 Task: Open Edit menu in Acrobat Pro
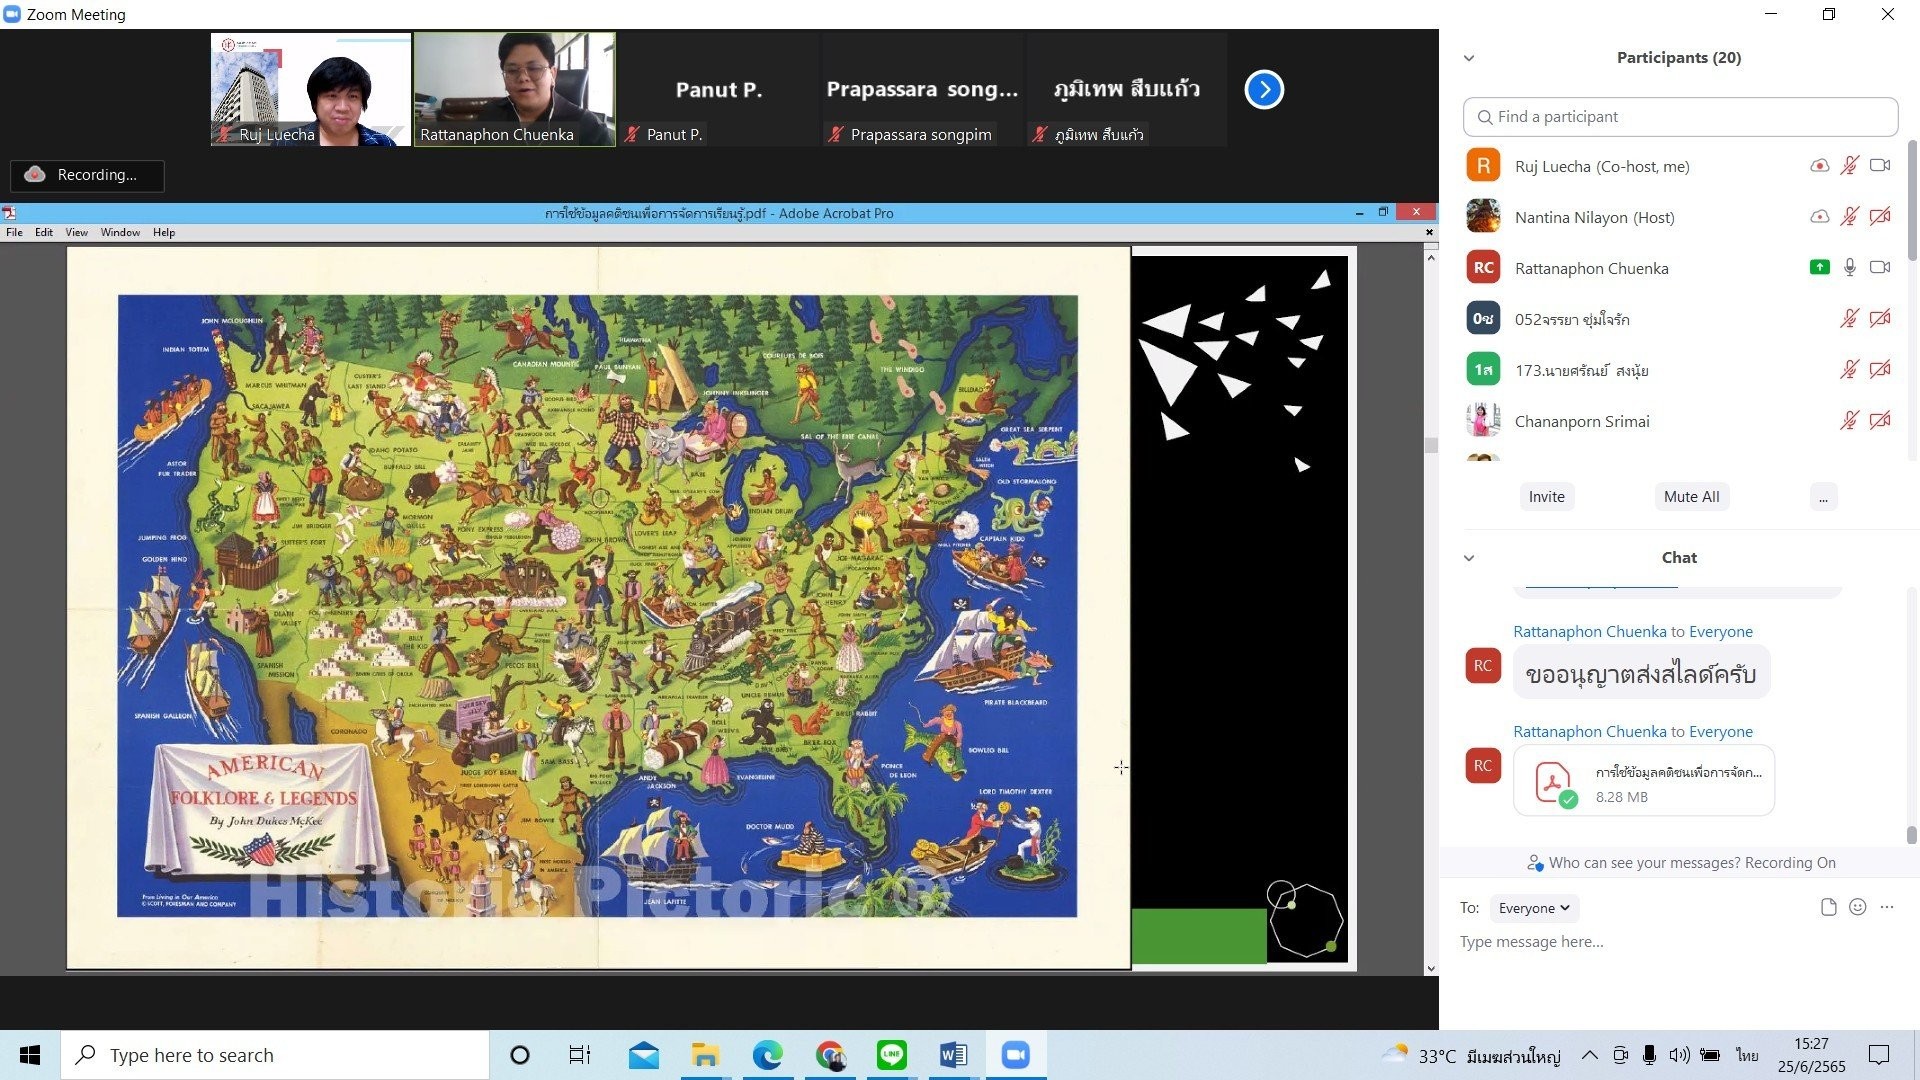44,233
